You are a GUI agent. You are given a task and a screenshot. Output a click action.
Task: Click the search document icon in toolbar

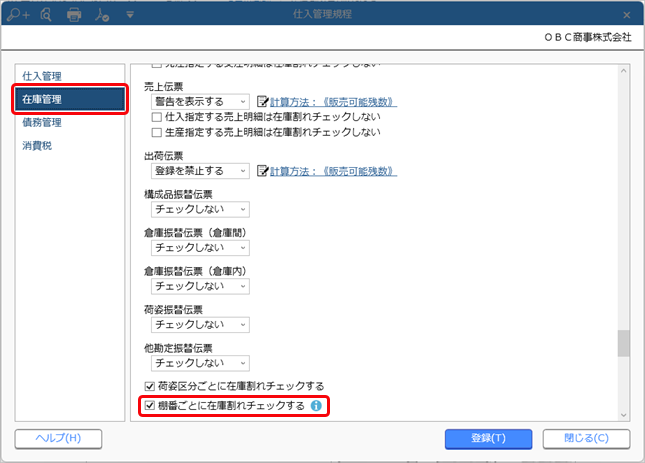point(46,15)
